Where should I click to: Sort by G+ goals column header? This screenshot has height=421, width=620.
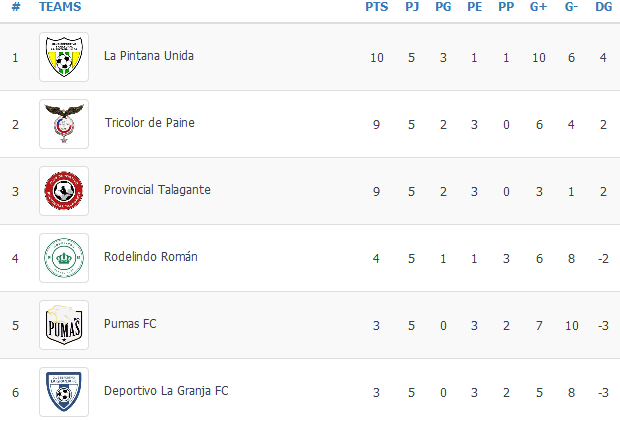[x=538, y=7]
